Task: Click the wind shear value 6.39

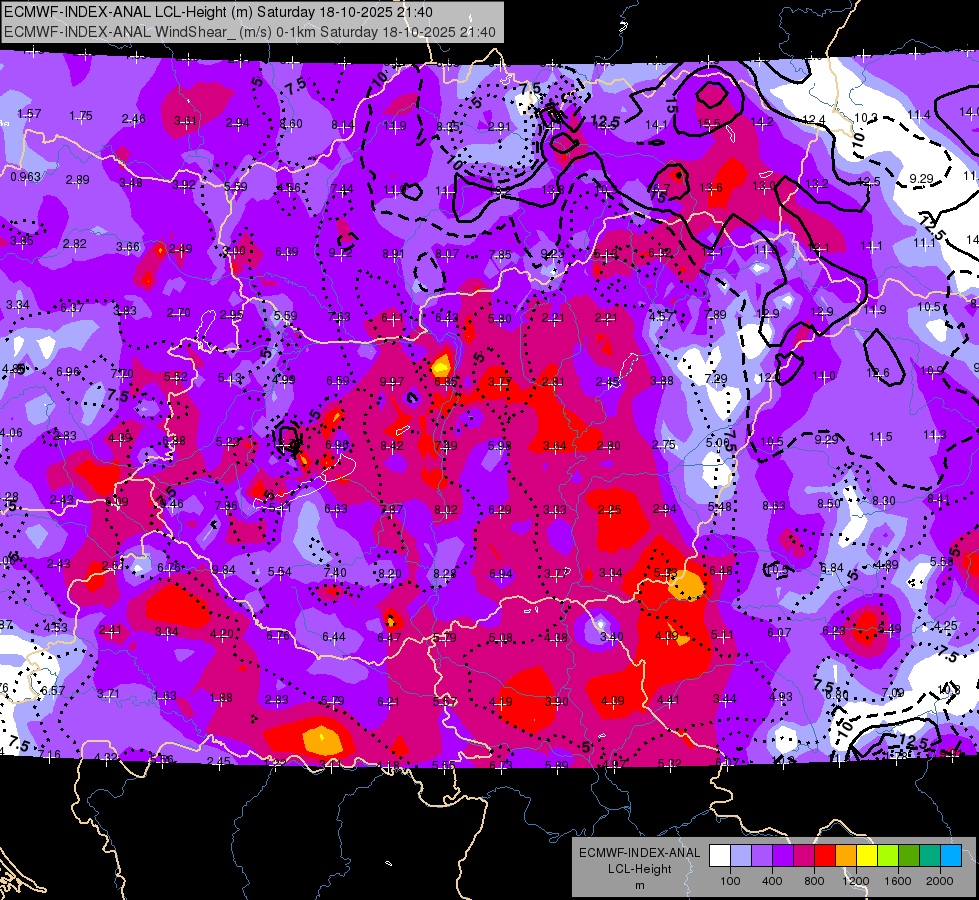Action: pyautogui.click(x=287, y=252)
